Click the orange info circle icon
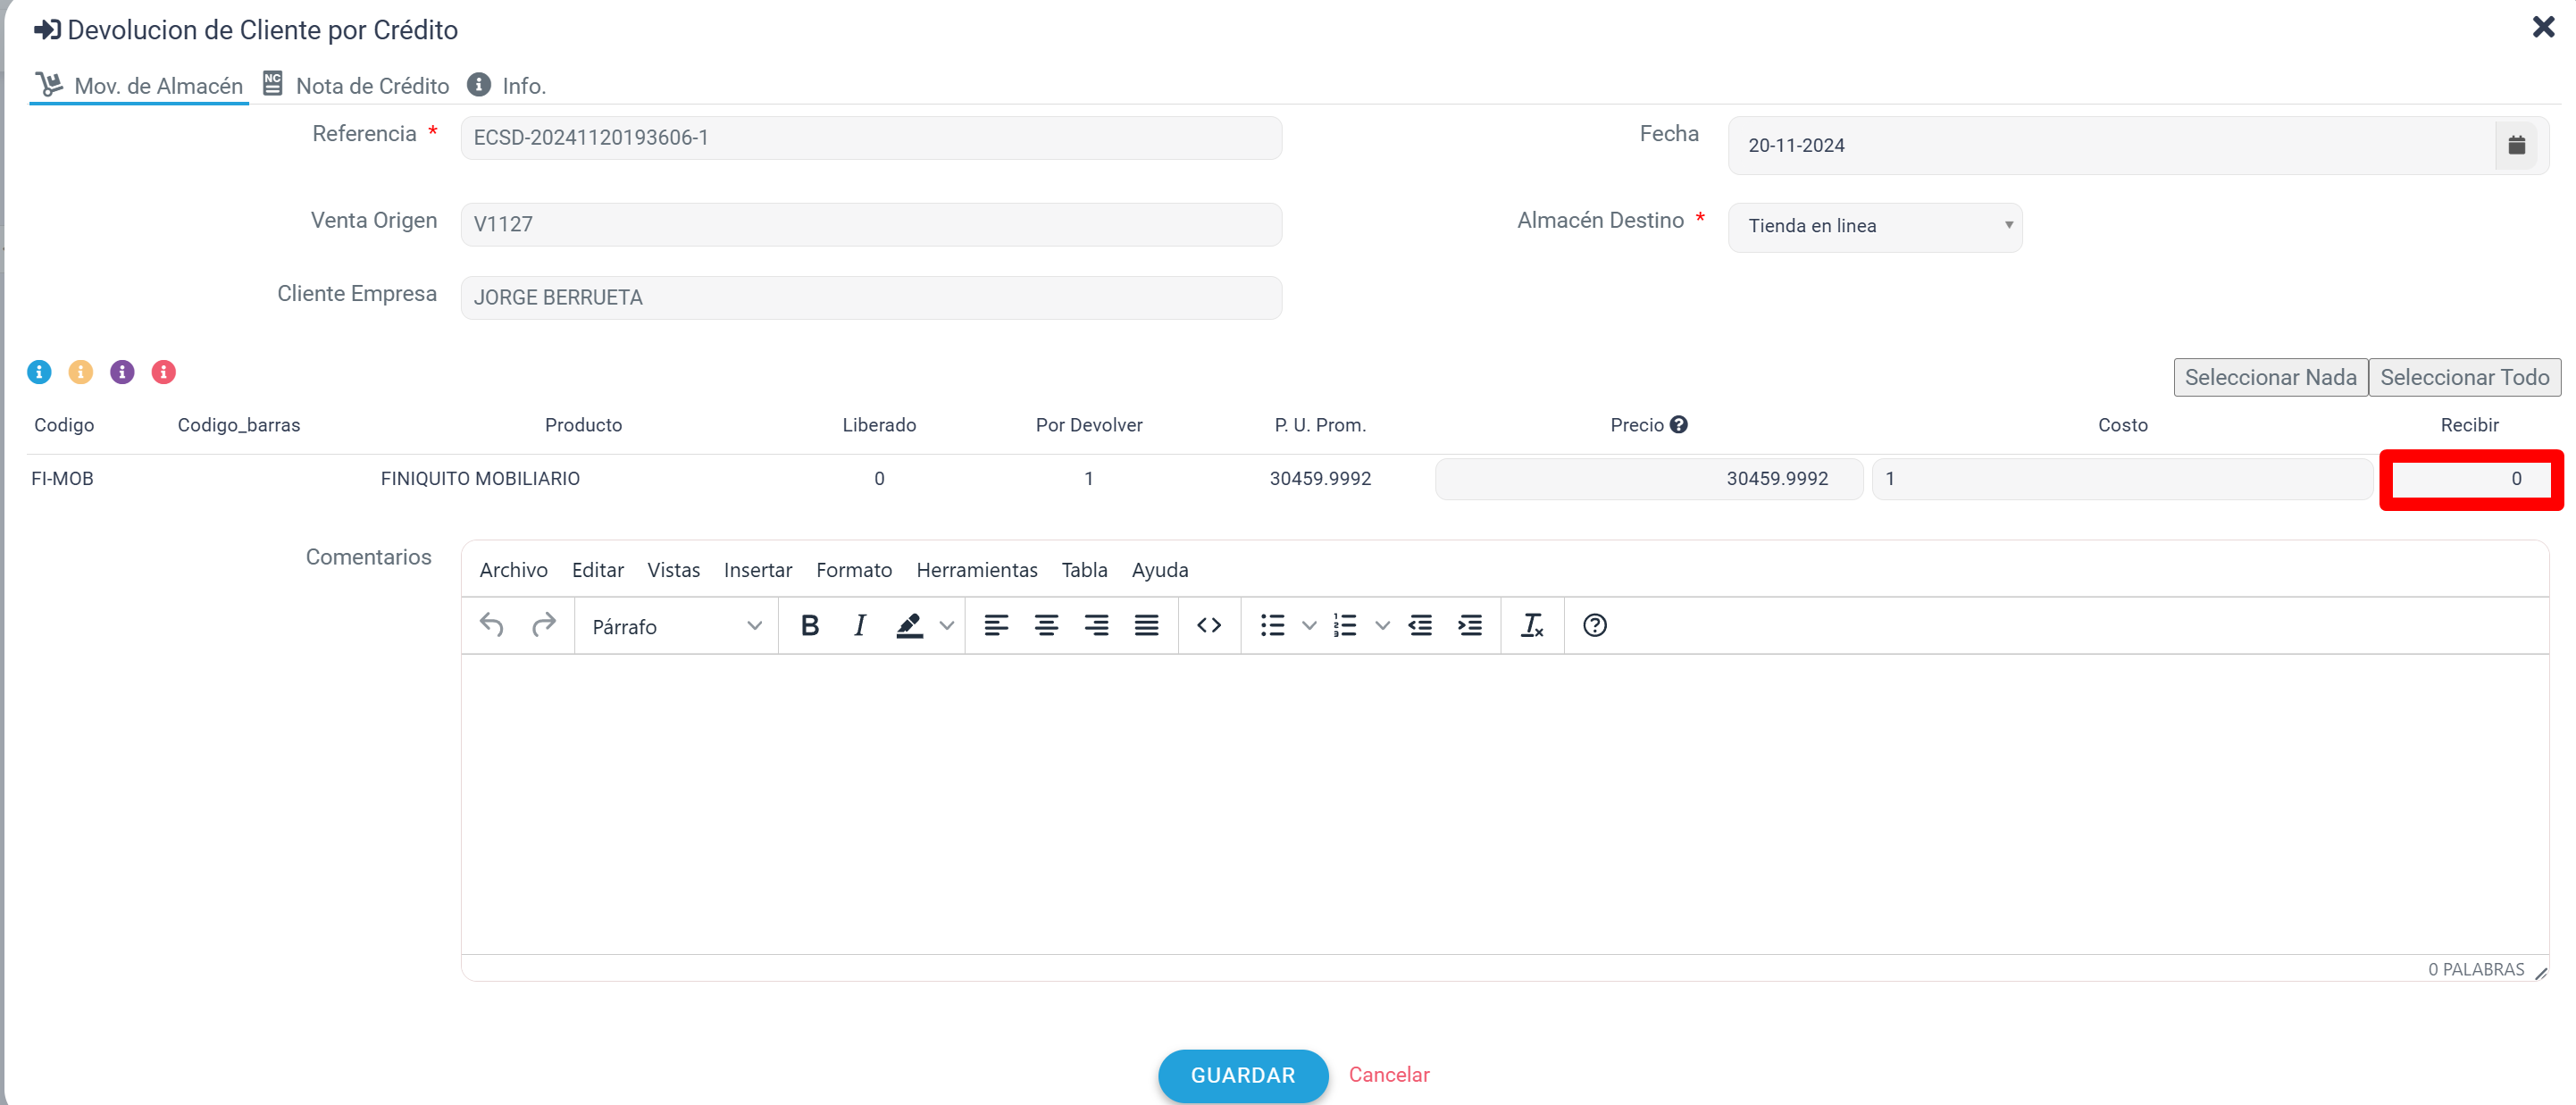Screen dimensions: 2576x1105 coord(81,372)
